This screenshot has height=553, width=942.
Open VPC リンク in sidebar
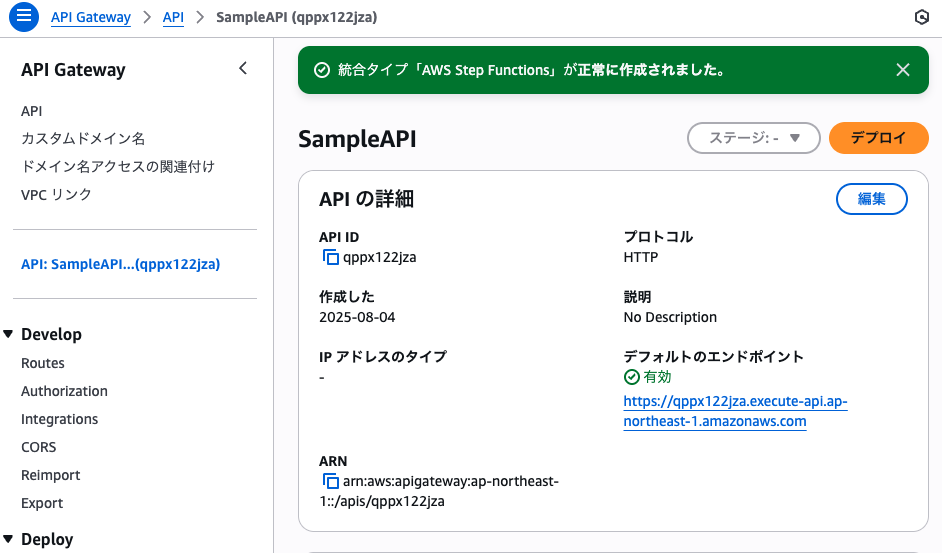coord(56,195)
